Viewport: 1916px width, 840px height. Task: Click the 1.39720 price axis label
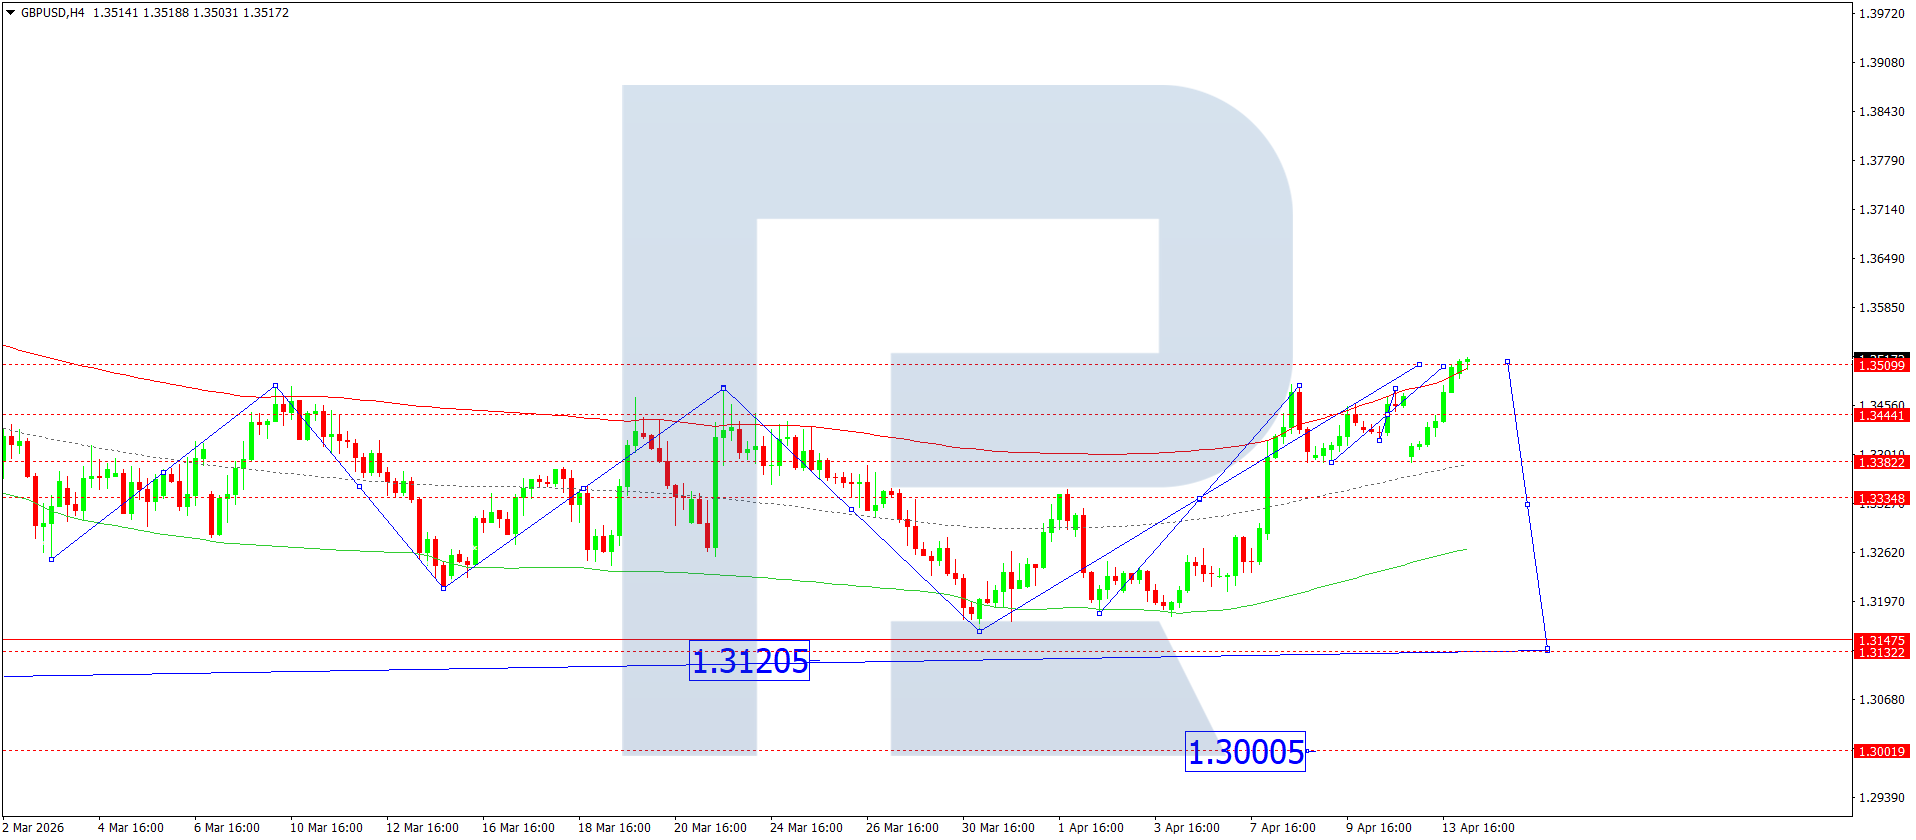[x=1881, y=14]
